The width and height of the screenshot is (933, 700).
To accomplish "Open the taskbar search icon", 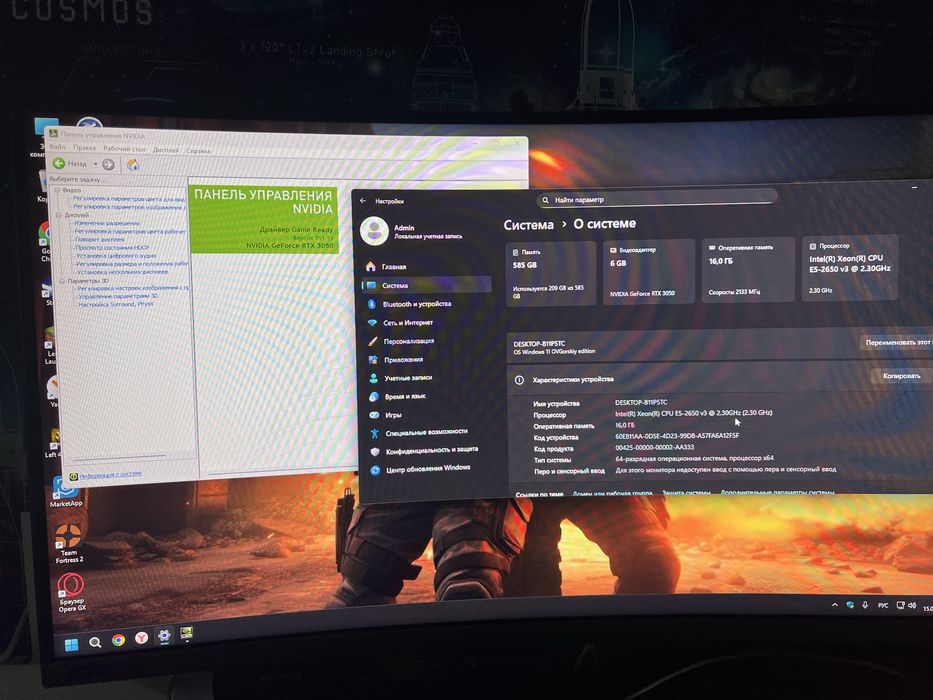I will point(95,643).
